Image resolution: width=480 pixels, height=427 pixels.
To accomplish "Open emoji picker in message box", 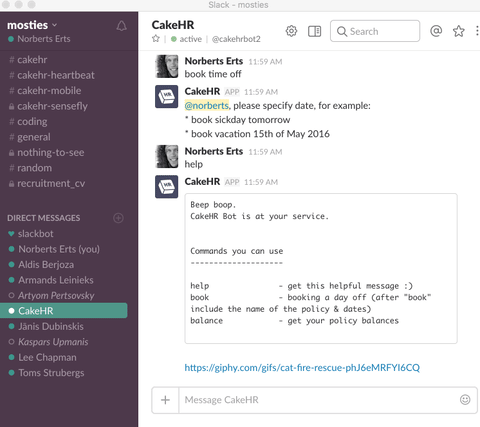I will pos(465,399).
